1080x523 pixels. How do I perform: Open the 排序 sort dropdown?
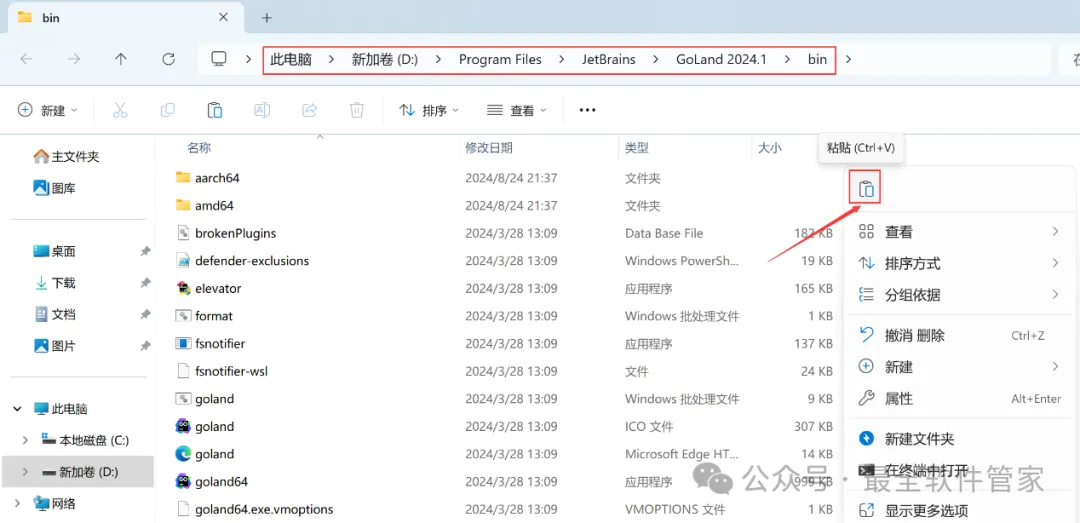(x=429, y=110)
